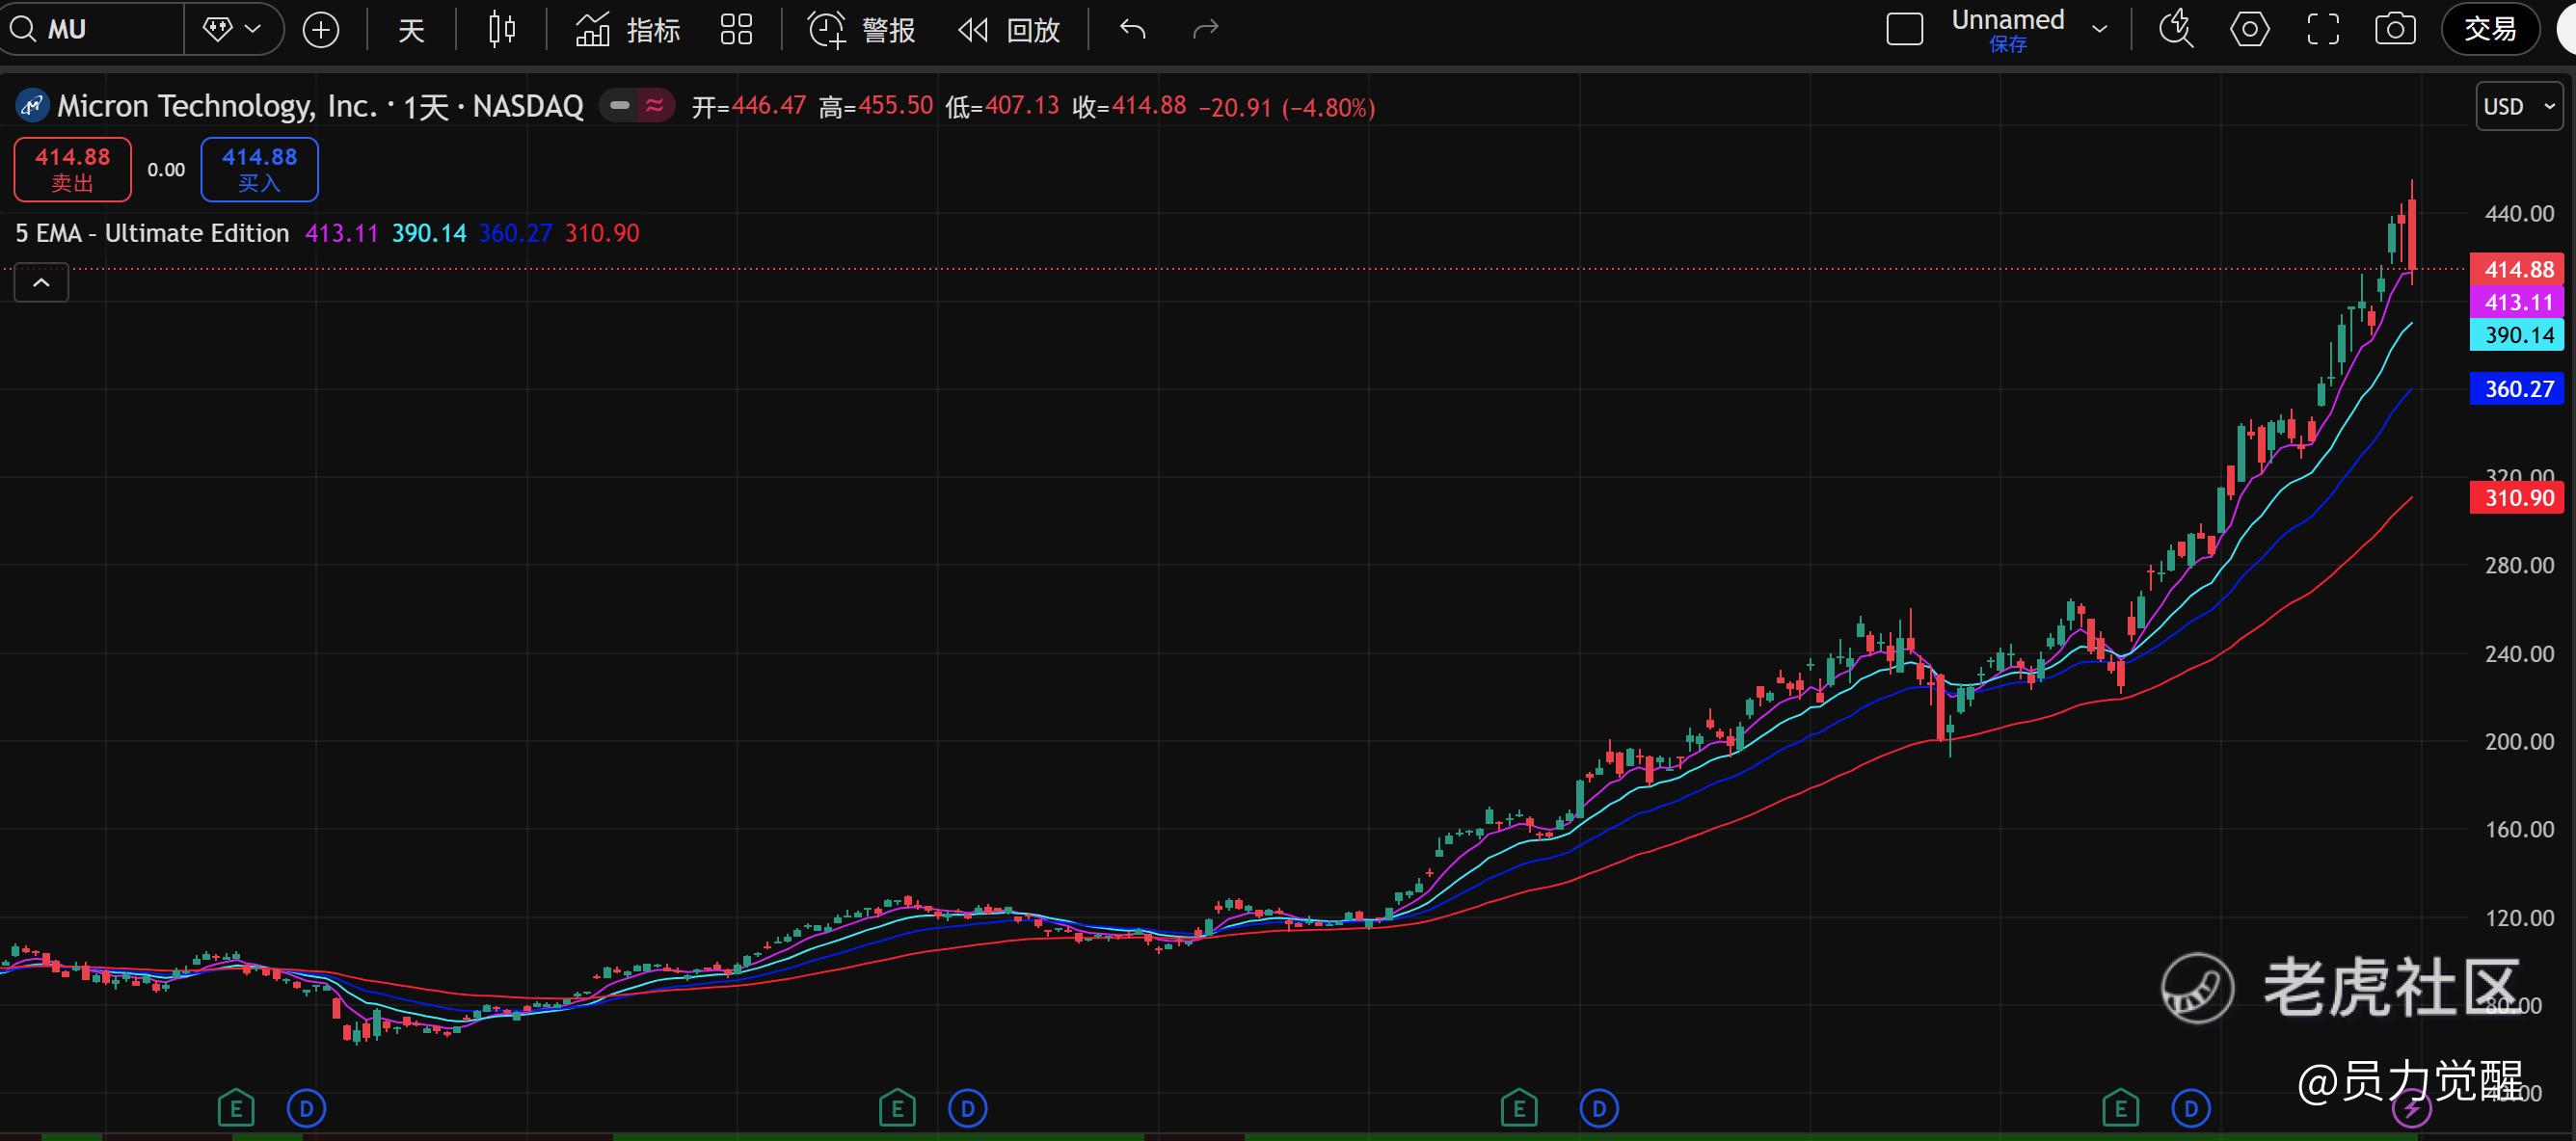Toggle the pink wave indicator next to NASDAQ

point(655,105)
